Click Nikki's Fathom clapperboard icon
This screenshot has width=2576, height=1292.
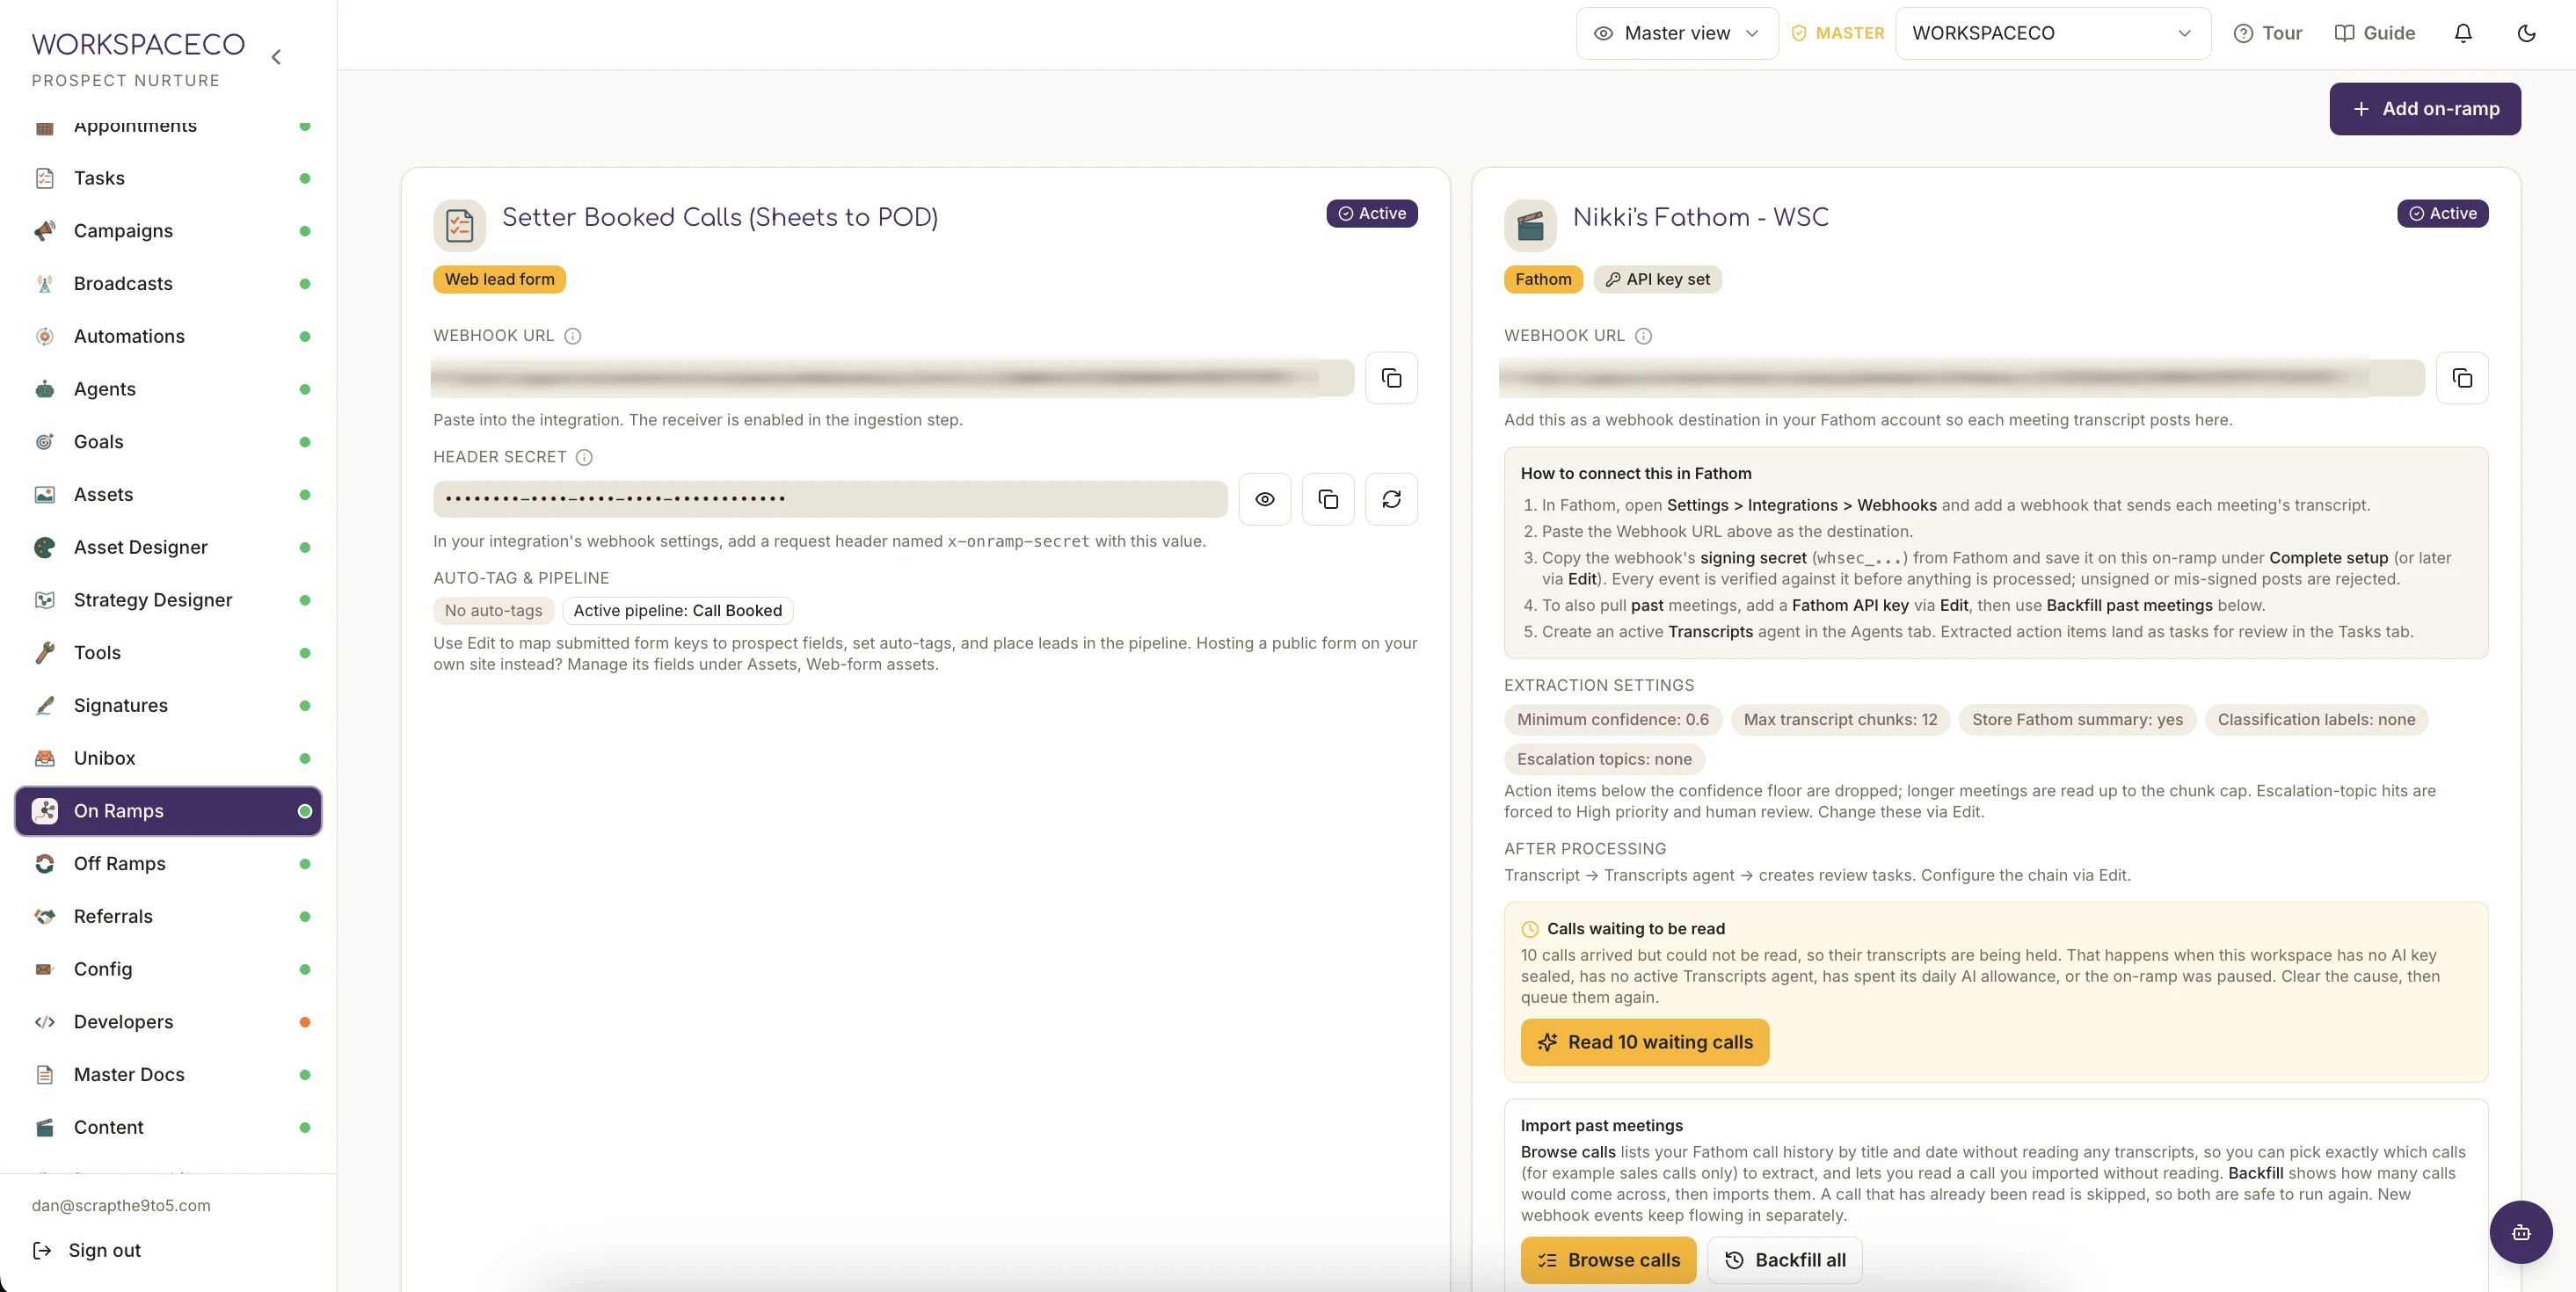(1530, 225)
